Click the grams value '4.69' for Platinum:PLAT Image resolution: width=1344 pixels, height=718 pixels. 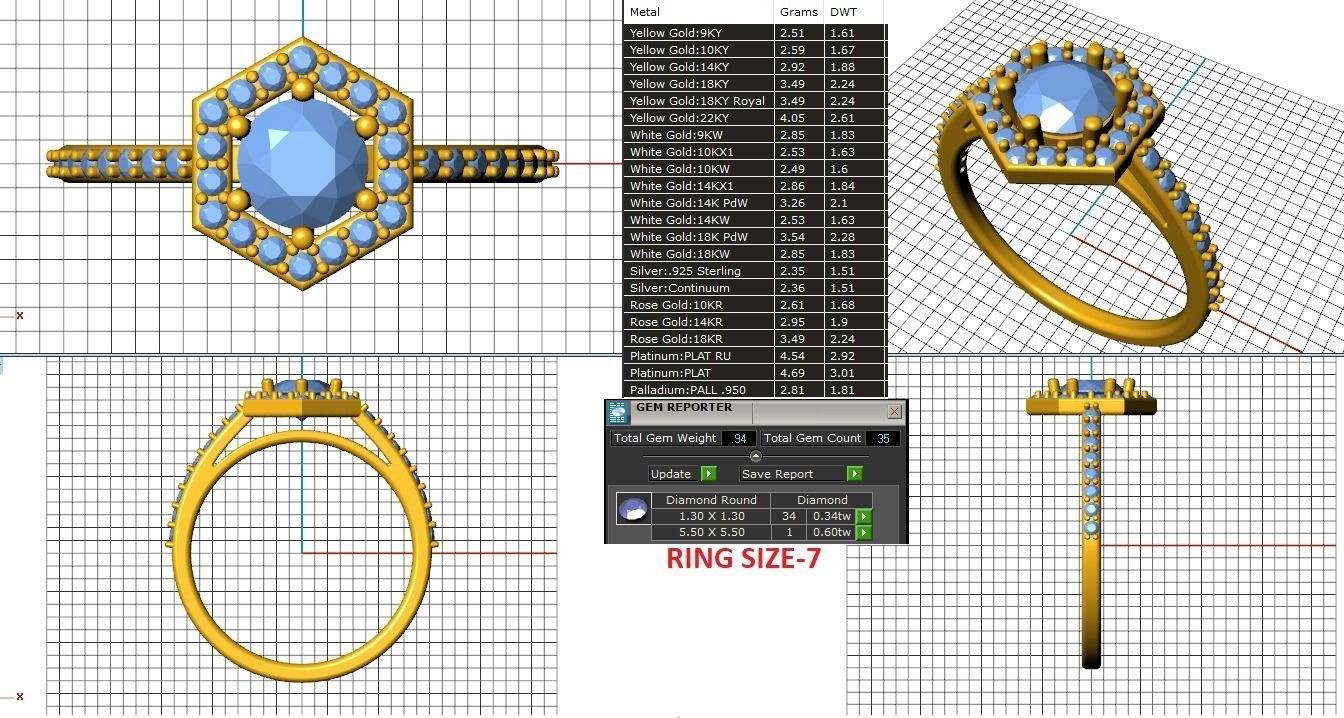[791, 373]
